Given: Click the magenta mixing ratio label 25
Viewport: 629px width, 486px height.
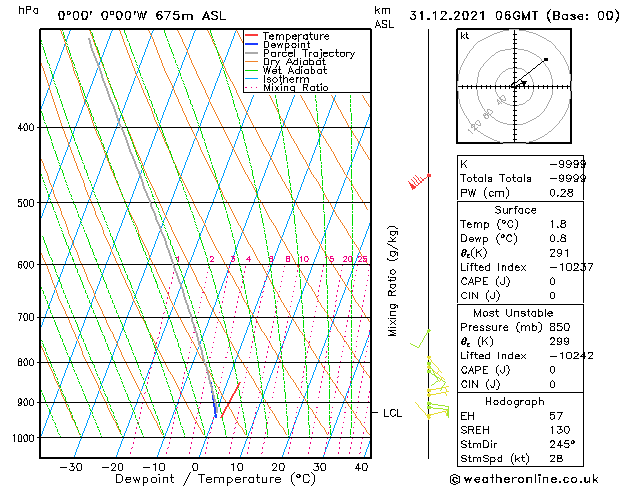Looking at the screenshot, I should (362, 259).
